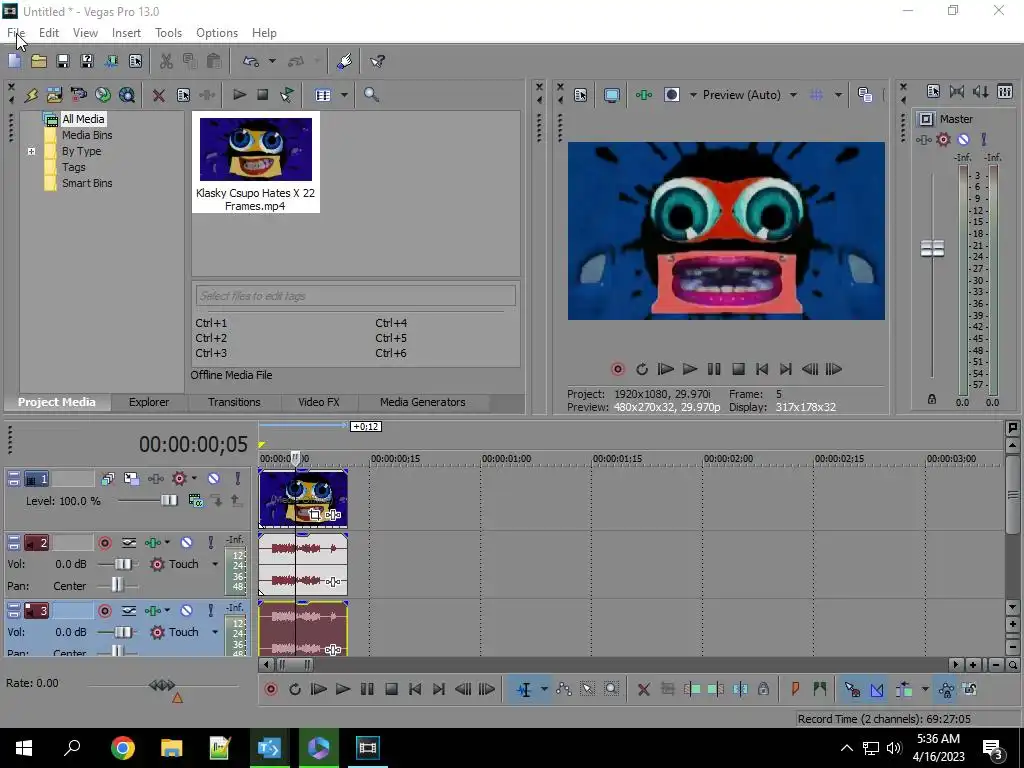Screen dimensions: 1024x768
Task: Switch to the Explorer tab
Action: (149, 402)
